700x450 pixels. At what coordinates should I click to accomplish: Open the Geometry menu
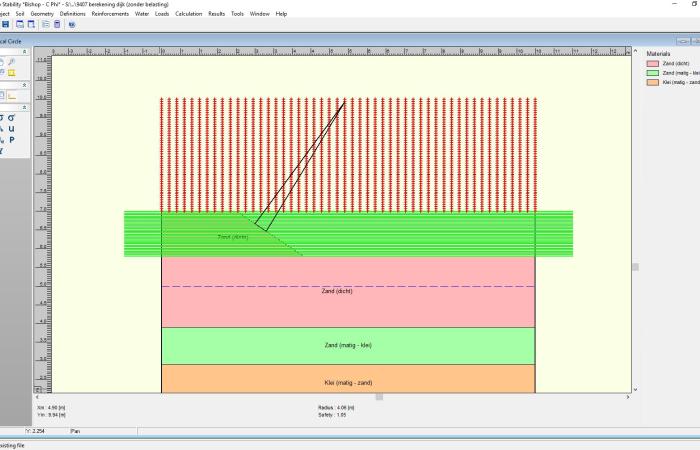42,14
